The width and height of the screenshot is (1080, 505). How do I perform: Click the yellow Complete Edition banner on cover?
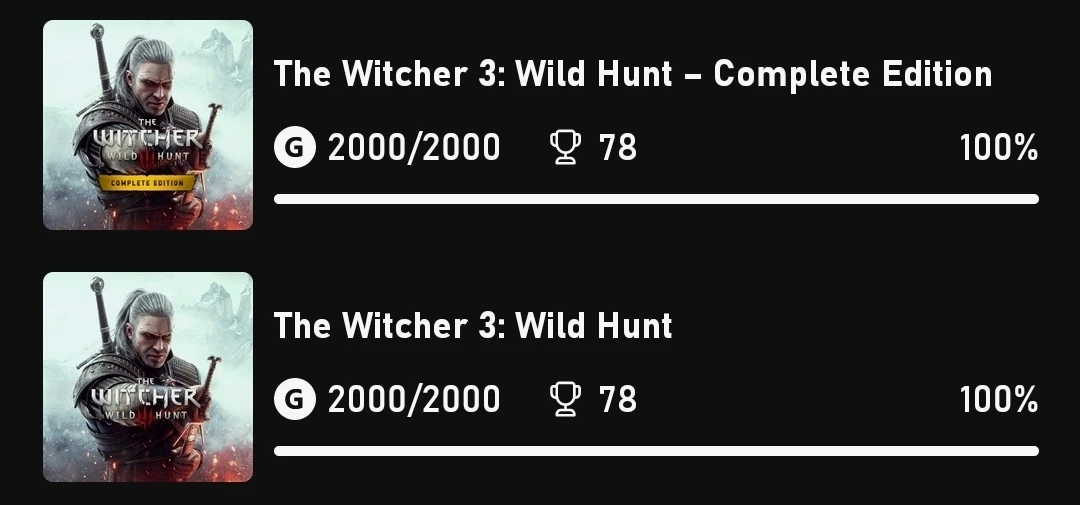[147, 183]
